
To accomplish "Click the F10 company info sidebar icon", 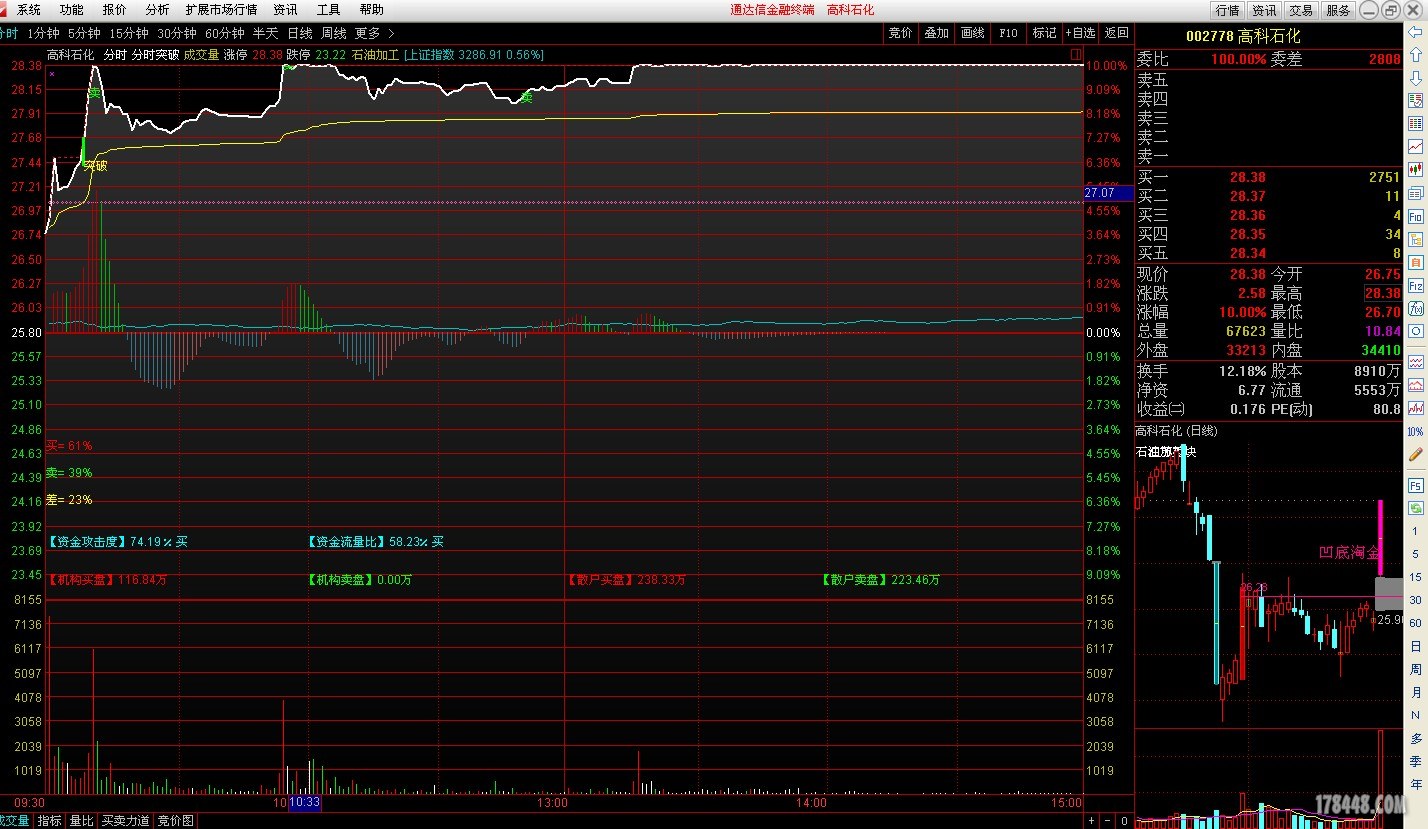I will 1415,216.
